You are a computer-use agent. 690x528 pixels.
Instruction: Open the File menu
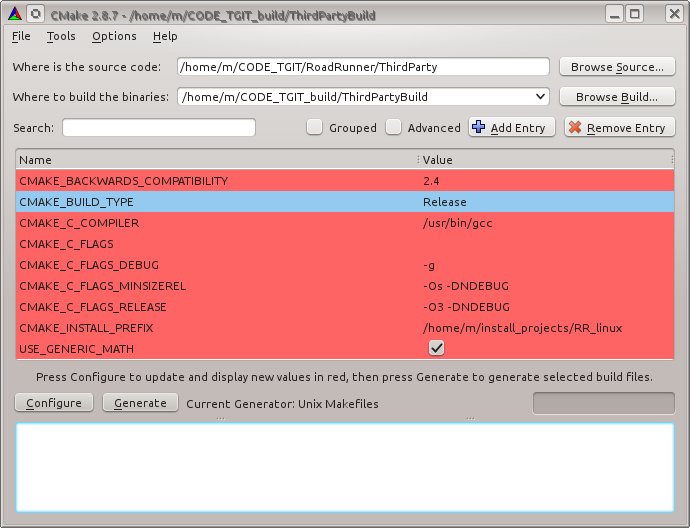21,36
